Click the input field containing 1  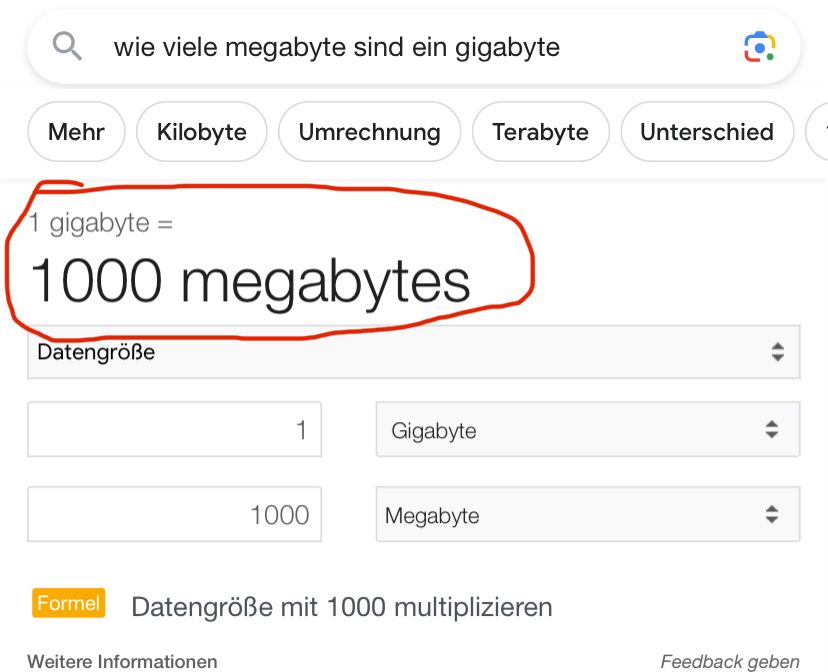(174, 430)
